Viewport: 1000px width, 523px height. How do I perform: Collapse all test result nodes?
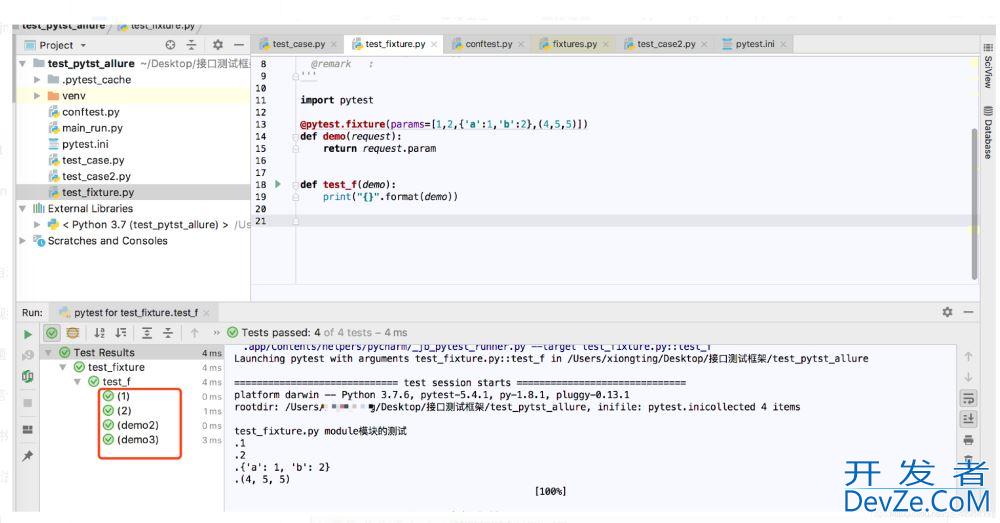tap(168, 332)
